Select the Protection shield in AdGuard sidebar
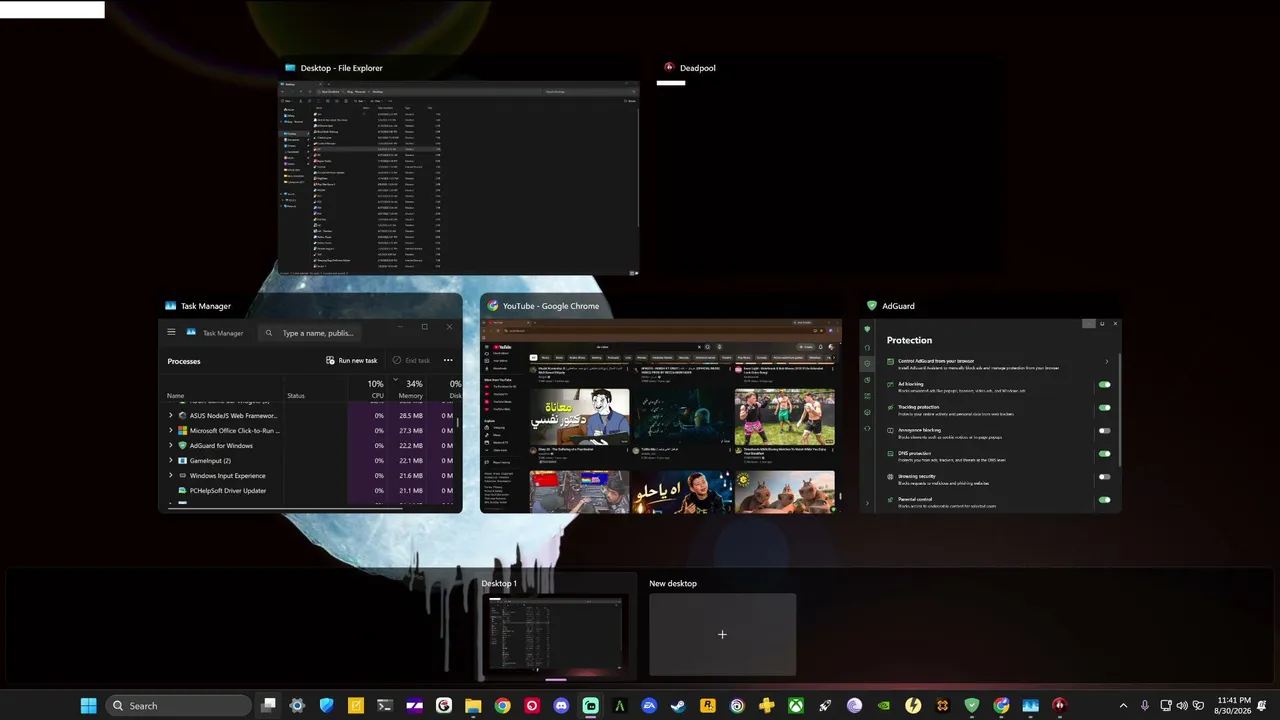 867,363
